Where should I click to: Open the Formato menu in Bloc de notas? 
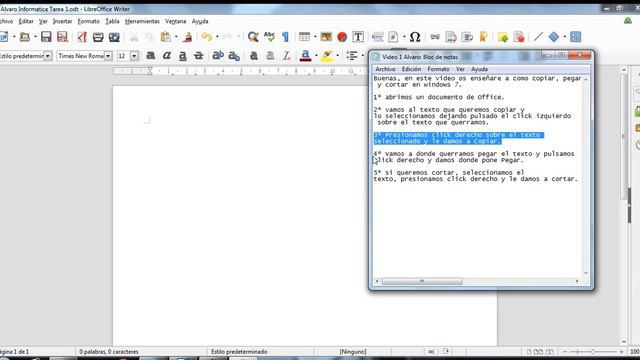pyautogui.click(x=438, y=69)
